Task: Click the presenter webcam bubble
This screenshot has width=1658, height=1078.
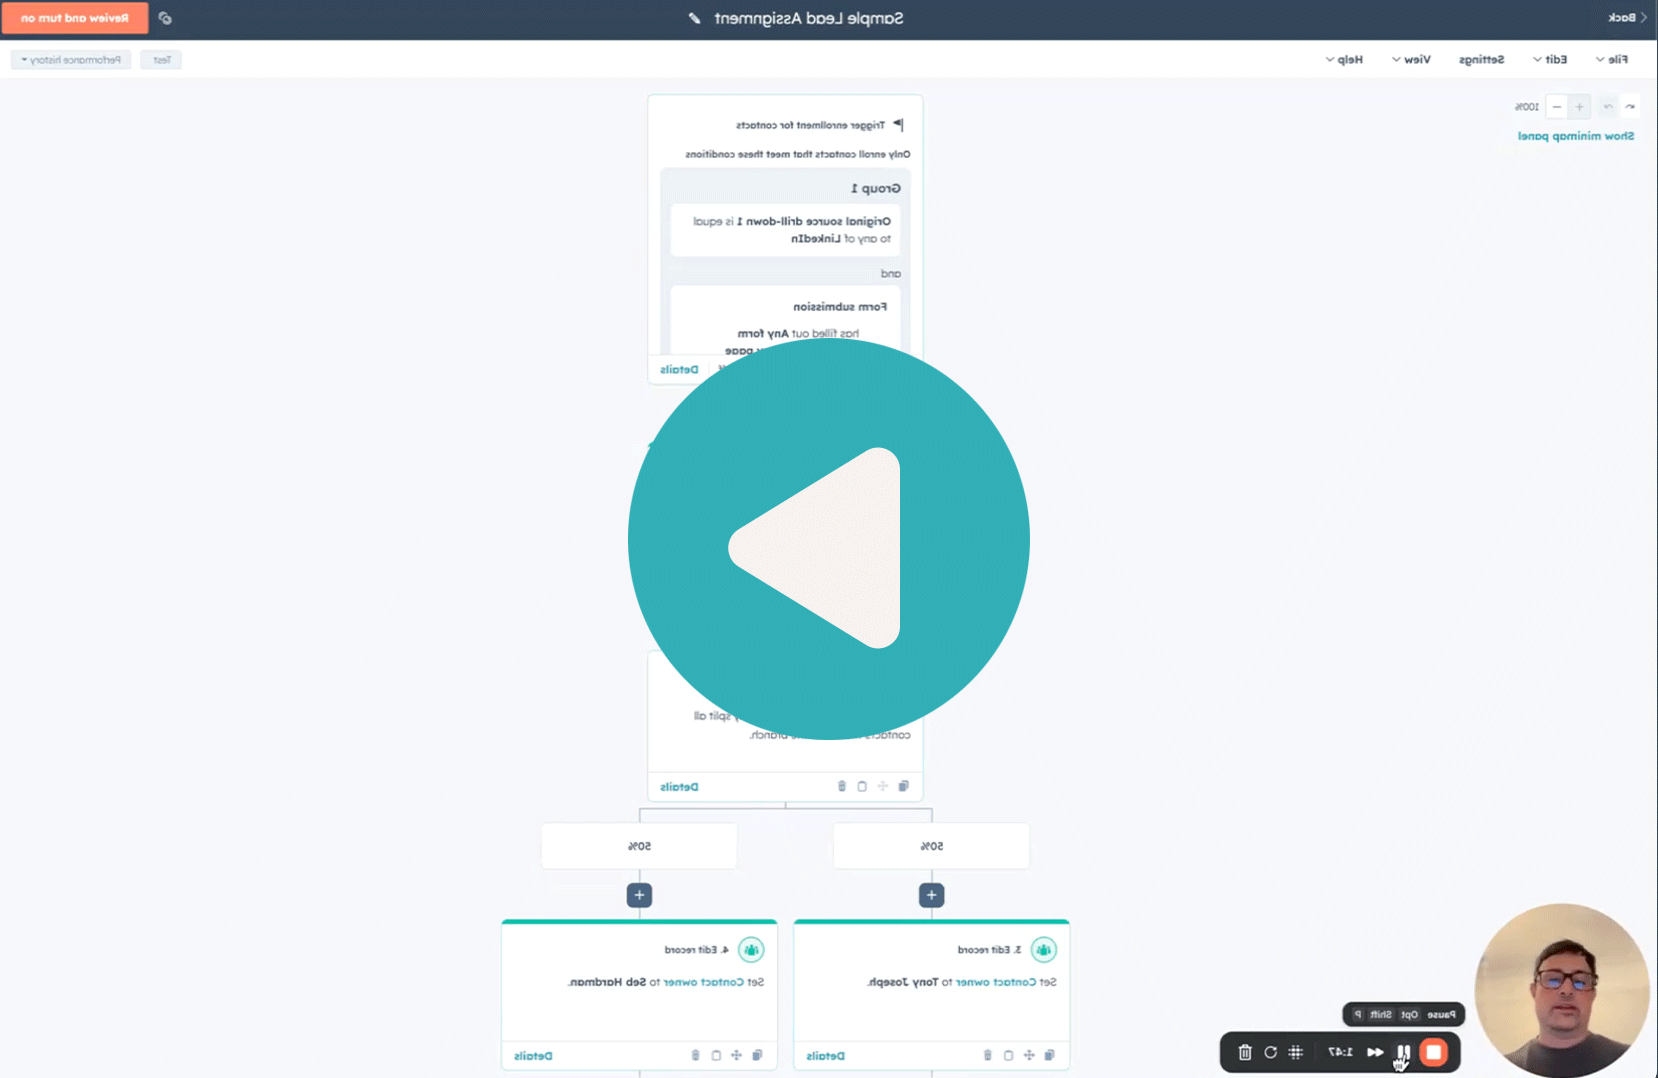Action: coord(1561,990)
